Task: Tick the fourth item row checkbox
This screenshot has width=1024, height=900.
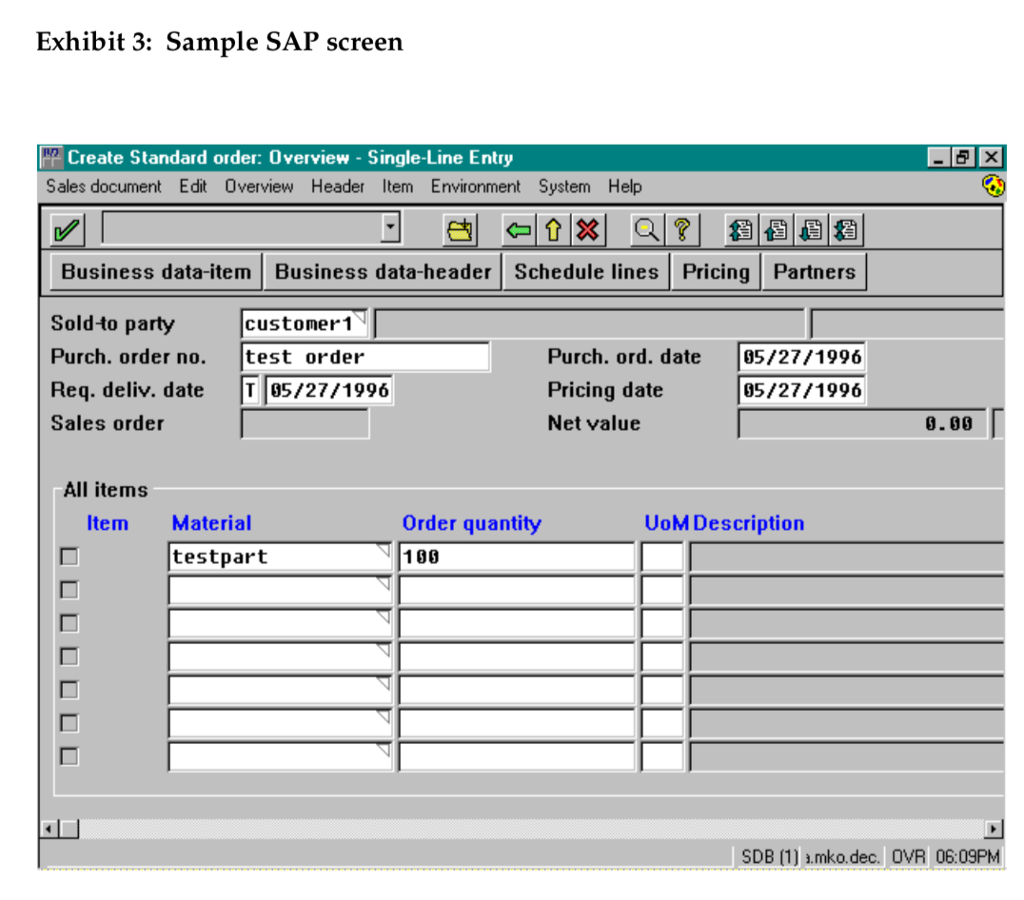Action: [x=69, y=656]
